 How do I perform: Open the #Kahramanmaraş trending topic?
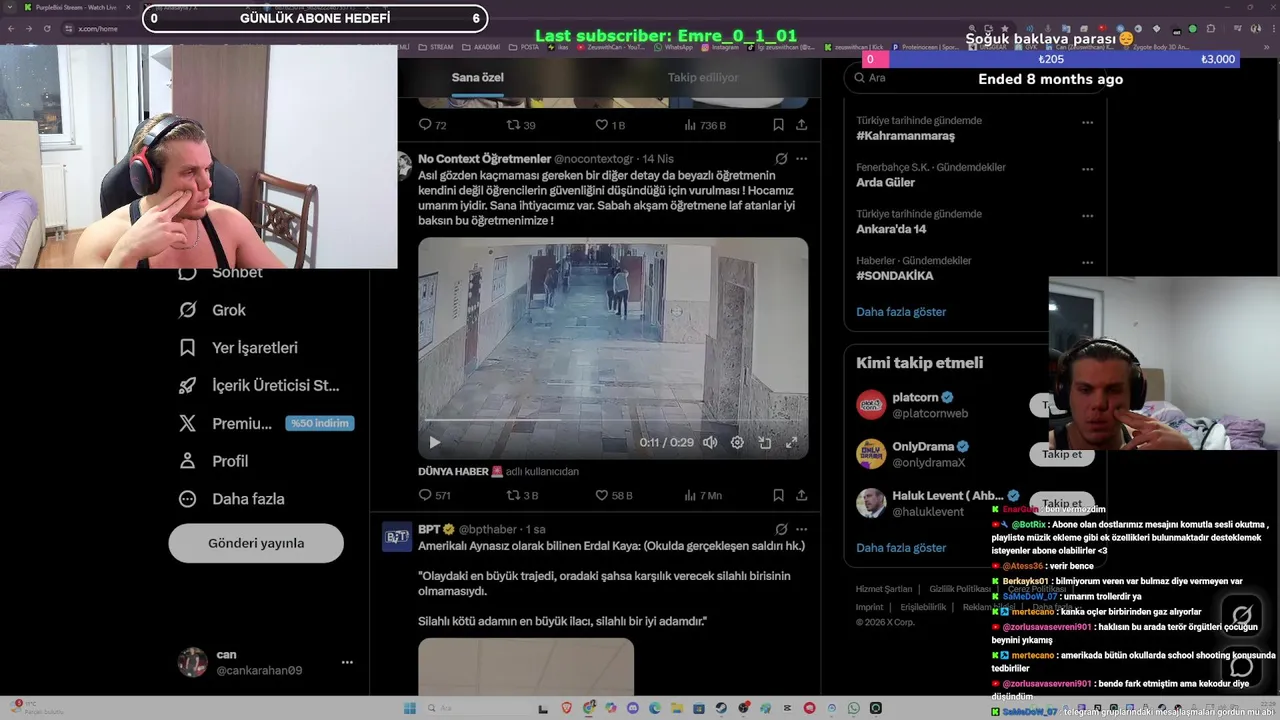point(905,136)
